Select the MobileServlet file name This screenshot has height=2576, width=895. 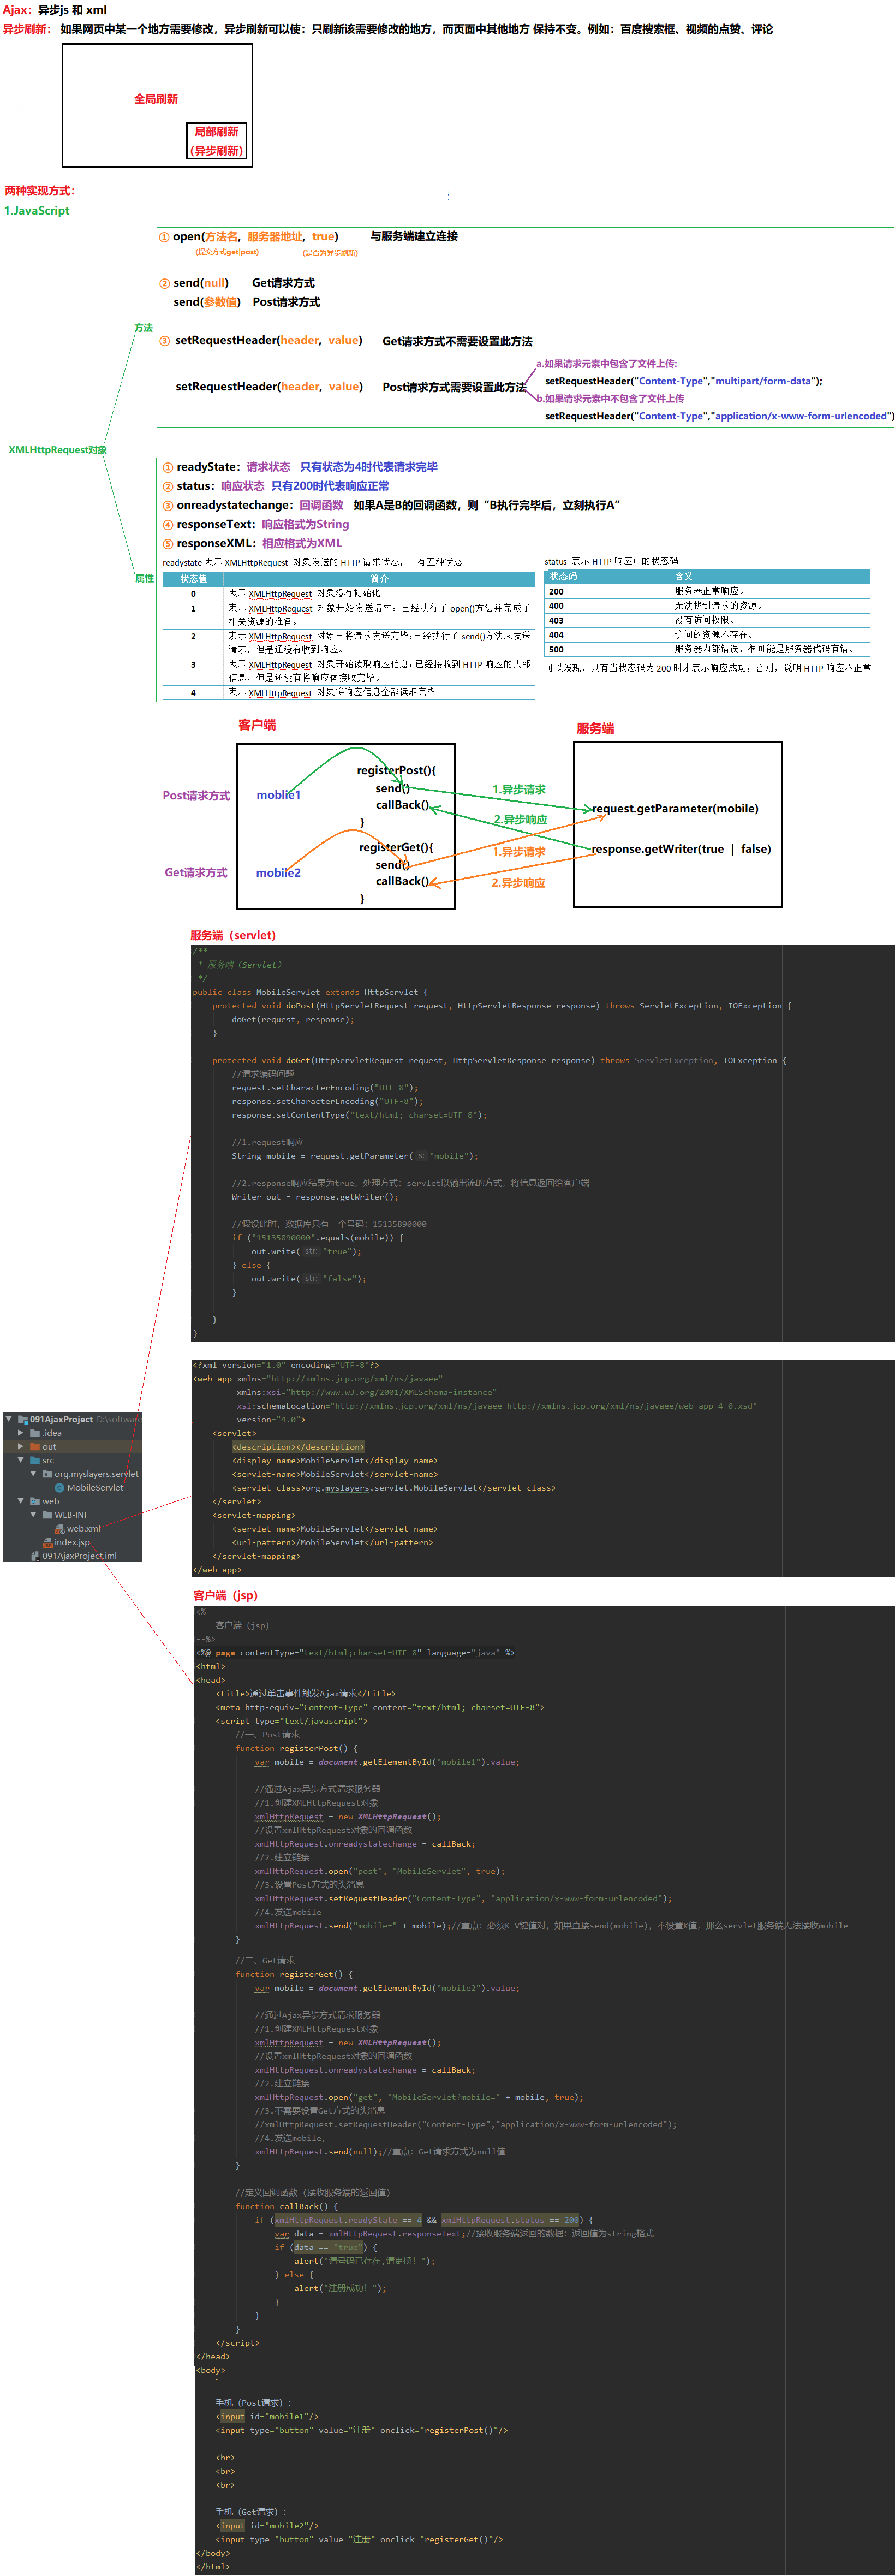(95, 1487)
